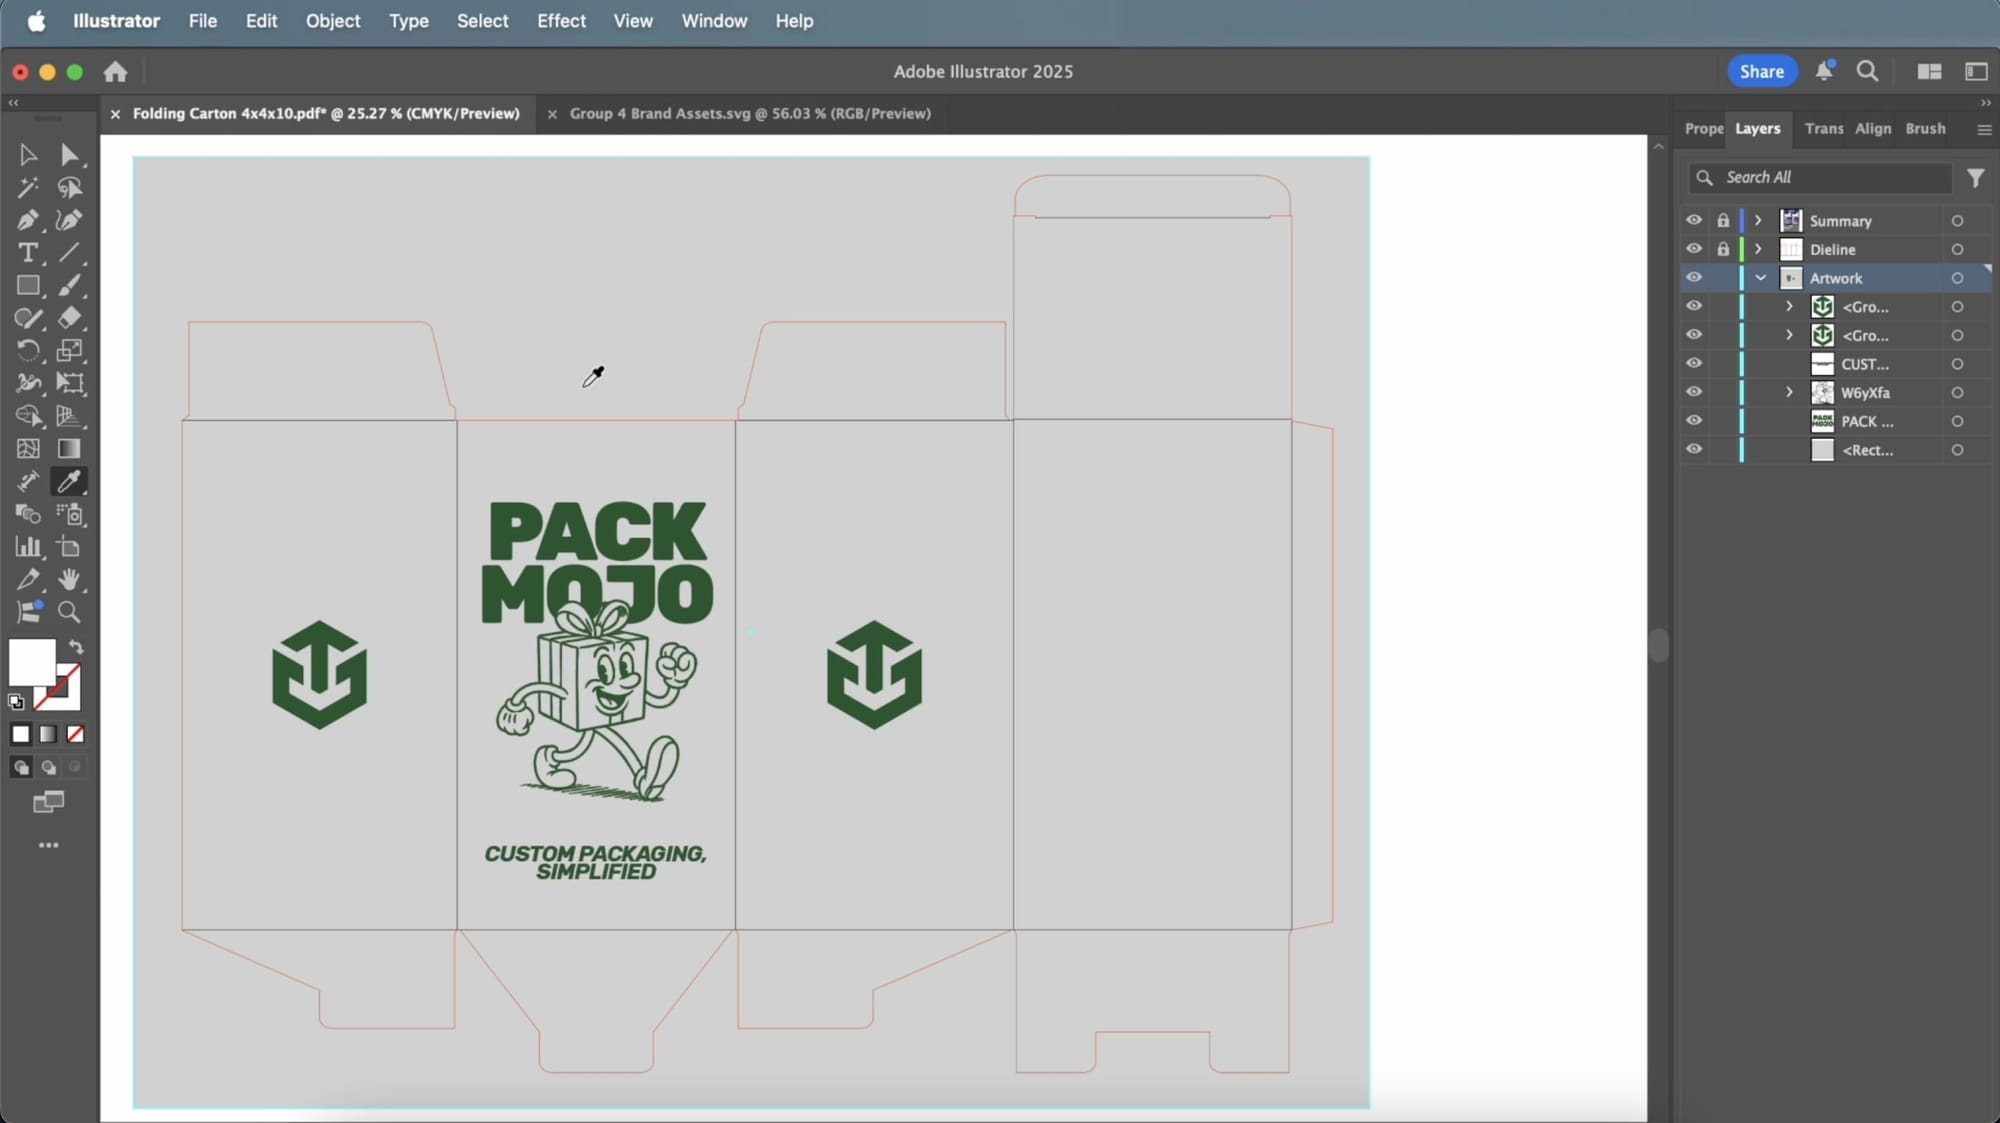Pick the Artboard tool
The image size is (2000, 1123).
click(x=69, y=547)
